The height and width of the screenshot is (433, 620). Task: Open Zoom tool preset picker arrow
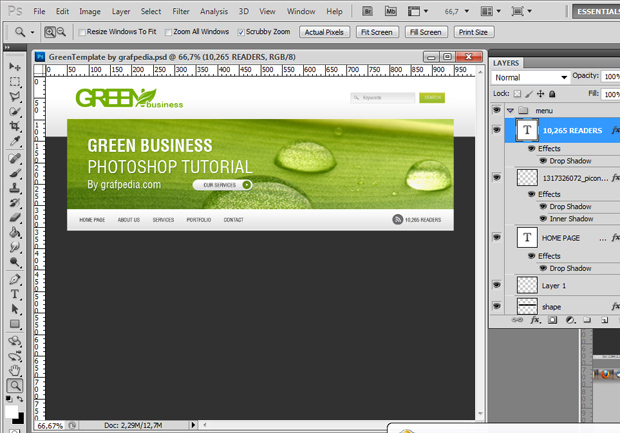point(32,32)
